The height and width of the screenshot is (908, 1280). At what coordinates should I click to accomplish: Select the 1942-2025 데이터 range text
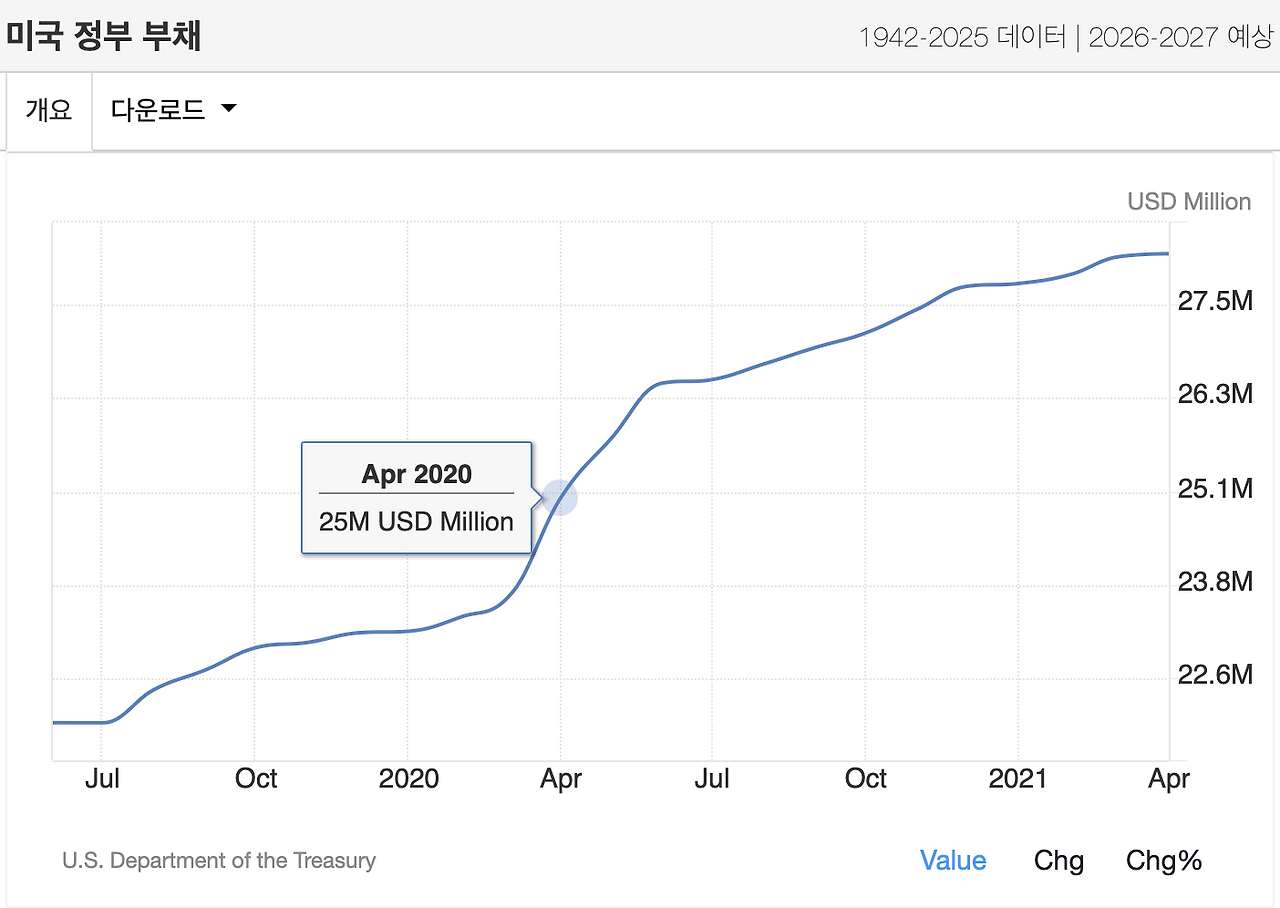pyautogui.click(x=962, y=38)
